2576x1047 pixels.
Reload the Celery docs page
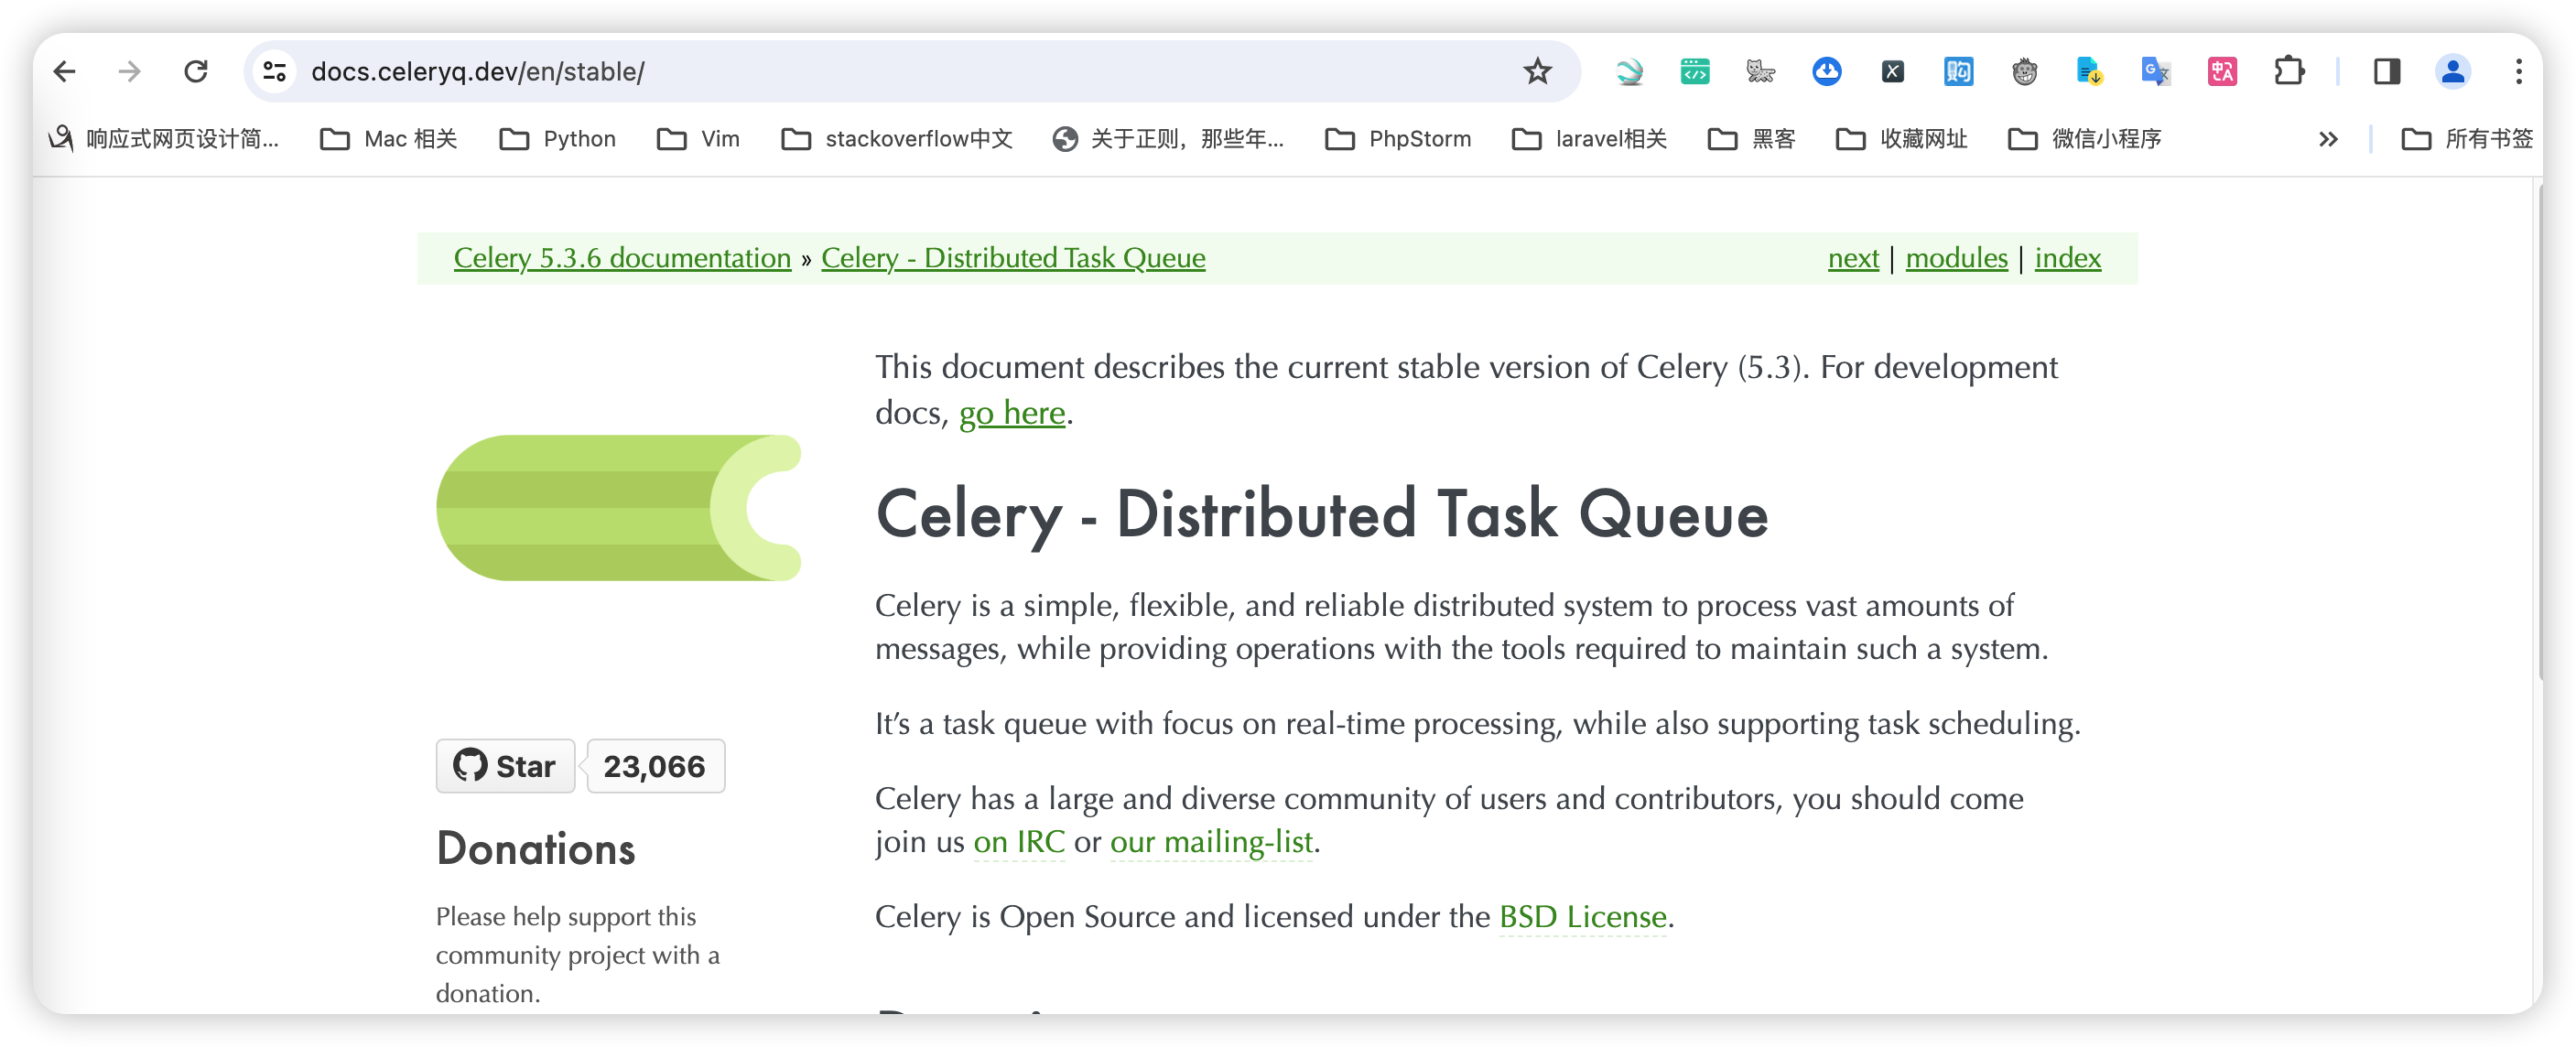pos(196,71)
